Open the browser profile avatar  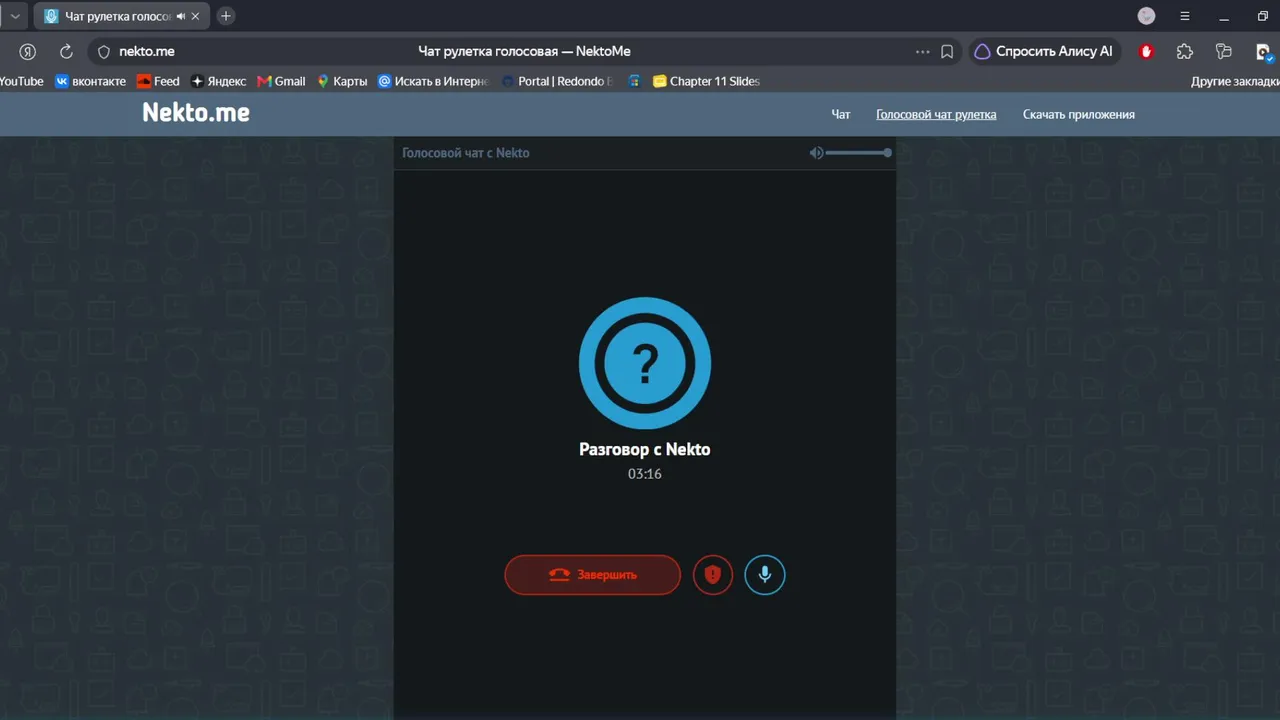pyautogui.click(x=1147, y=16)
